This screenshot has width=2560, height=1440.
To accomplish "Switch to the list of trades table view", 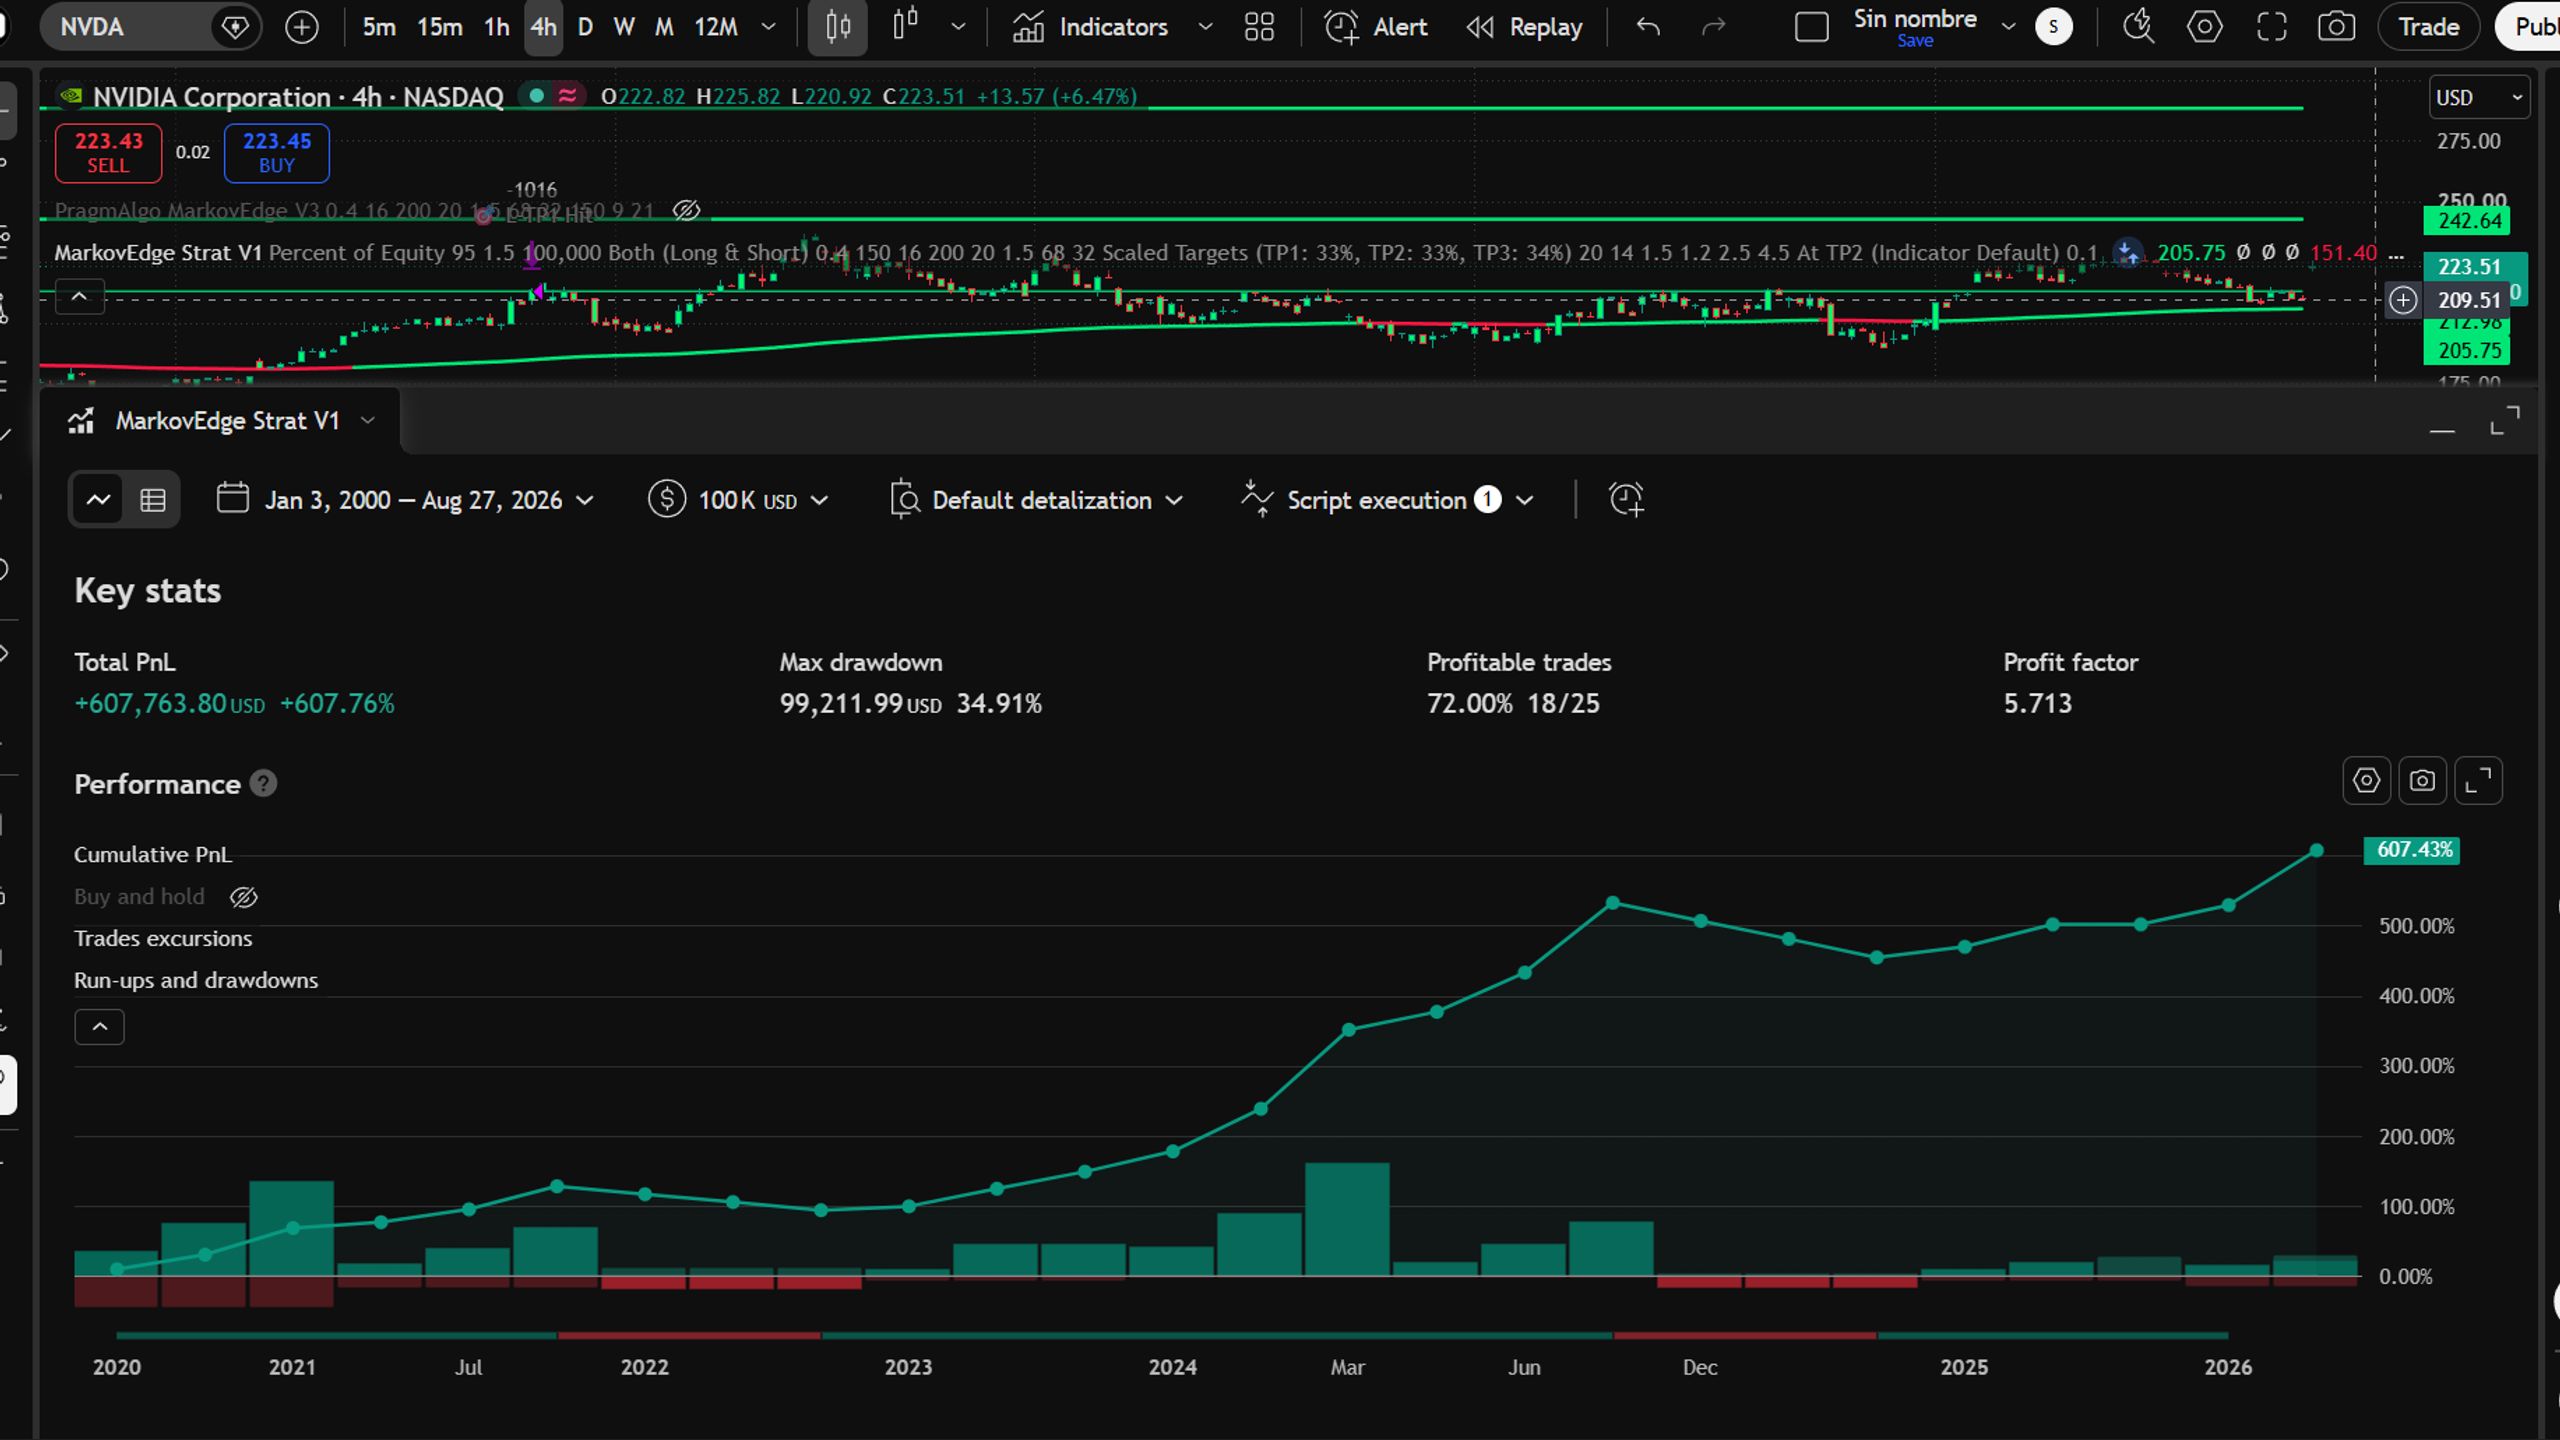I will (x=152, y=499).
